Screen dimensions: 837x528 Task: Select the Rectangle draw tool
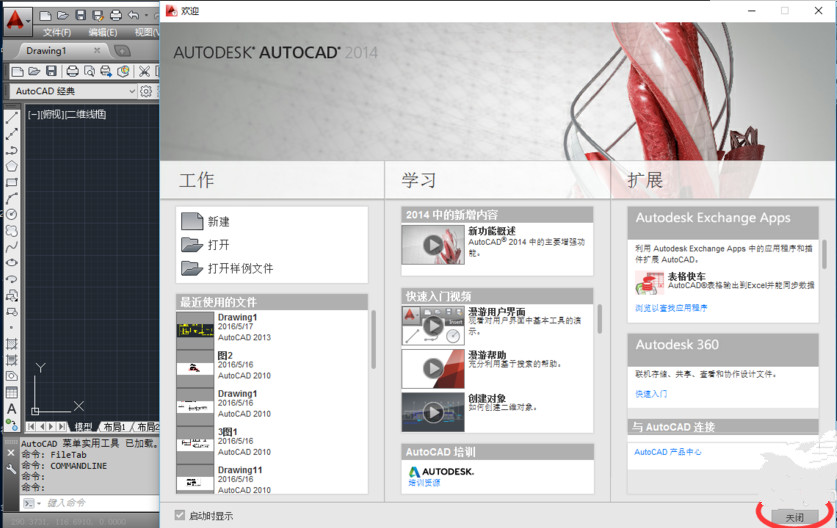point(12,182)
